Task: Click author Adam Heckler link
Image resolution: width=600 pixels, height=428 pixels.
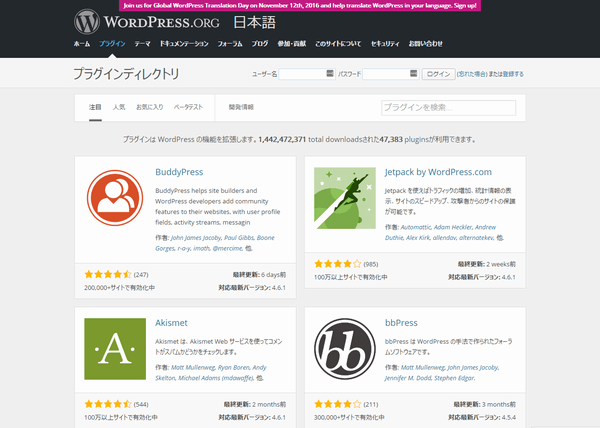Action: pos(453,227)
